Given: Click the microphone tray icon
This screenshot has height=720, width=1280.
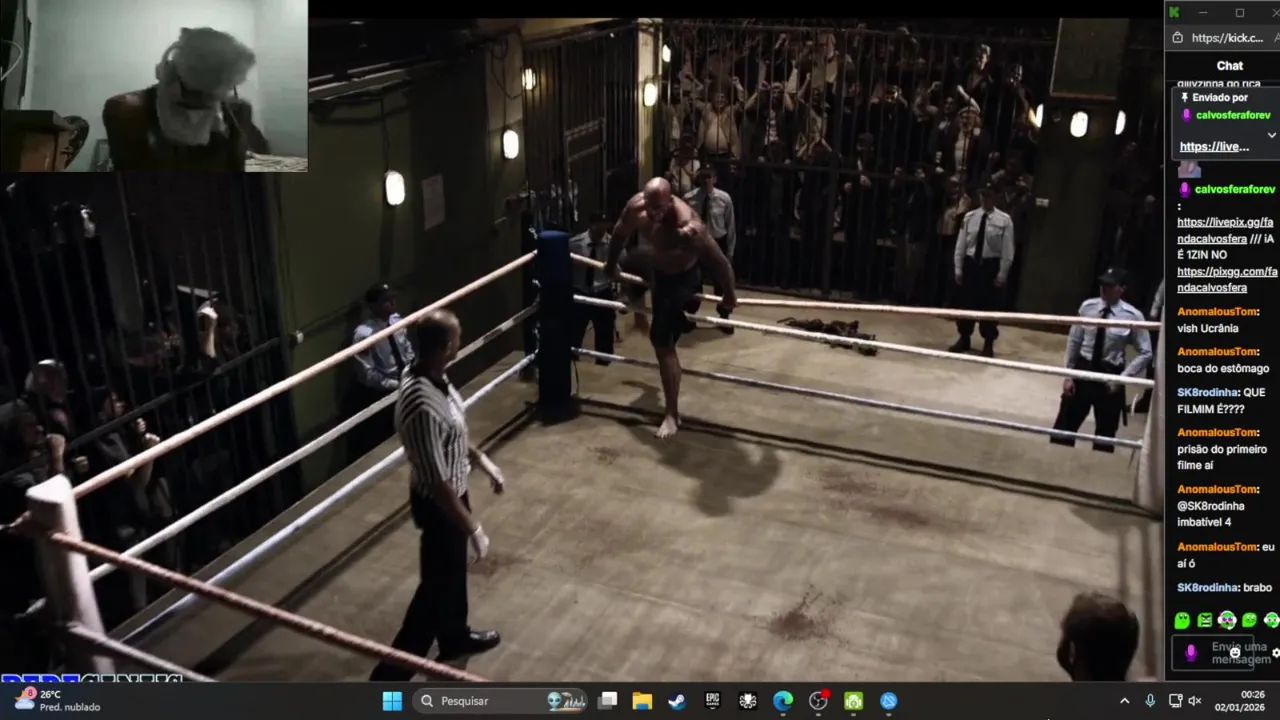Looking at the screenshot, I should [1150, 701].
